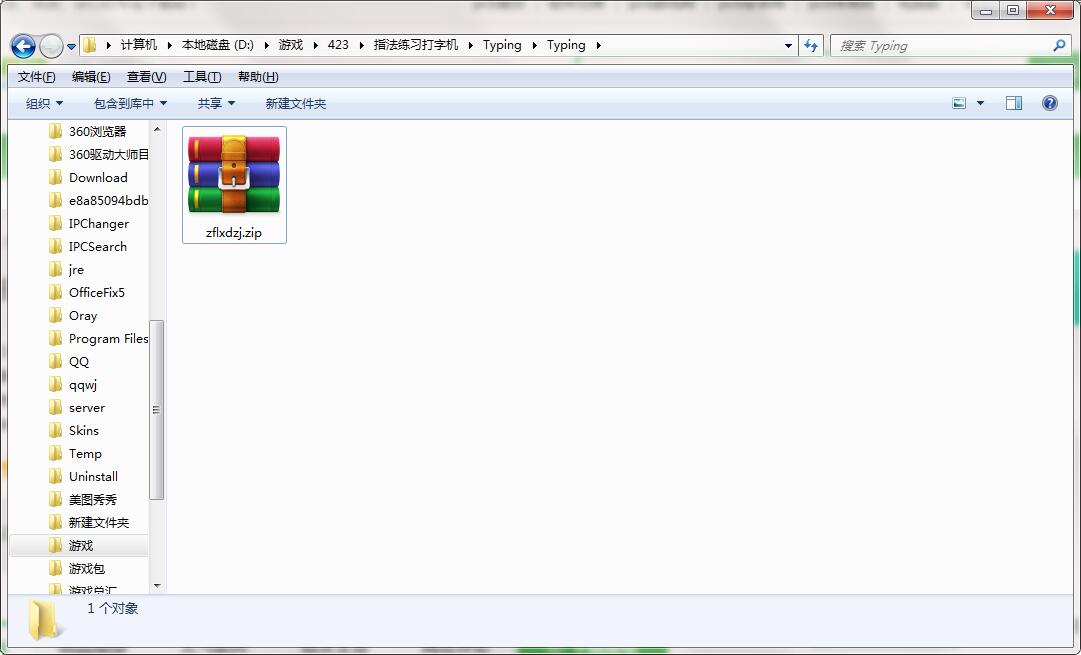Open the 文件(F) menu
The height and width of the screenshot is (655, 1081).
tap(37, 77)
